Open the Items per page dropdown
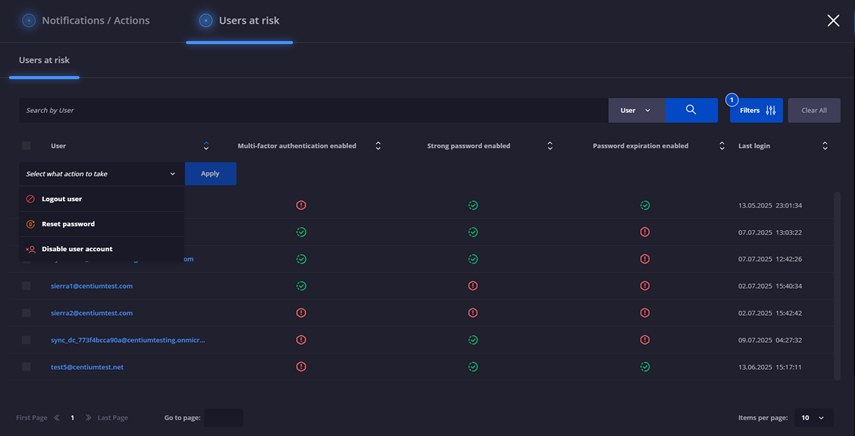 [x=814, y=418]
